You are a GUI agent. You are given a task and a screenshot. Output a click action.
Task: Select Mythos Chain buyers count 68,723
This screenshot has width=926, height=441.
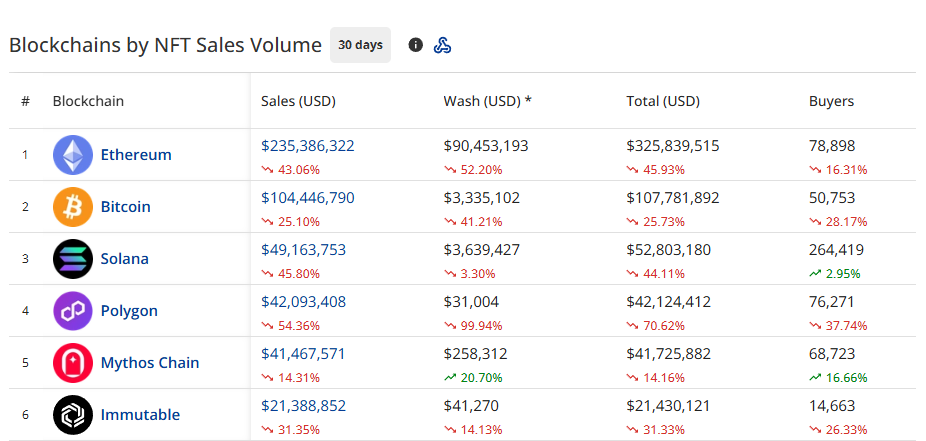(x=832, y=354)
